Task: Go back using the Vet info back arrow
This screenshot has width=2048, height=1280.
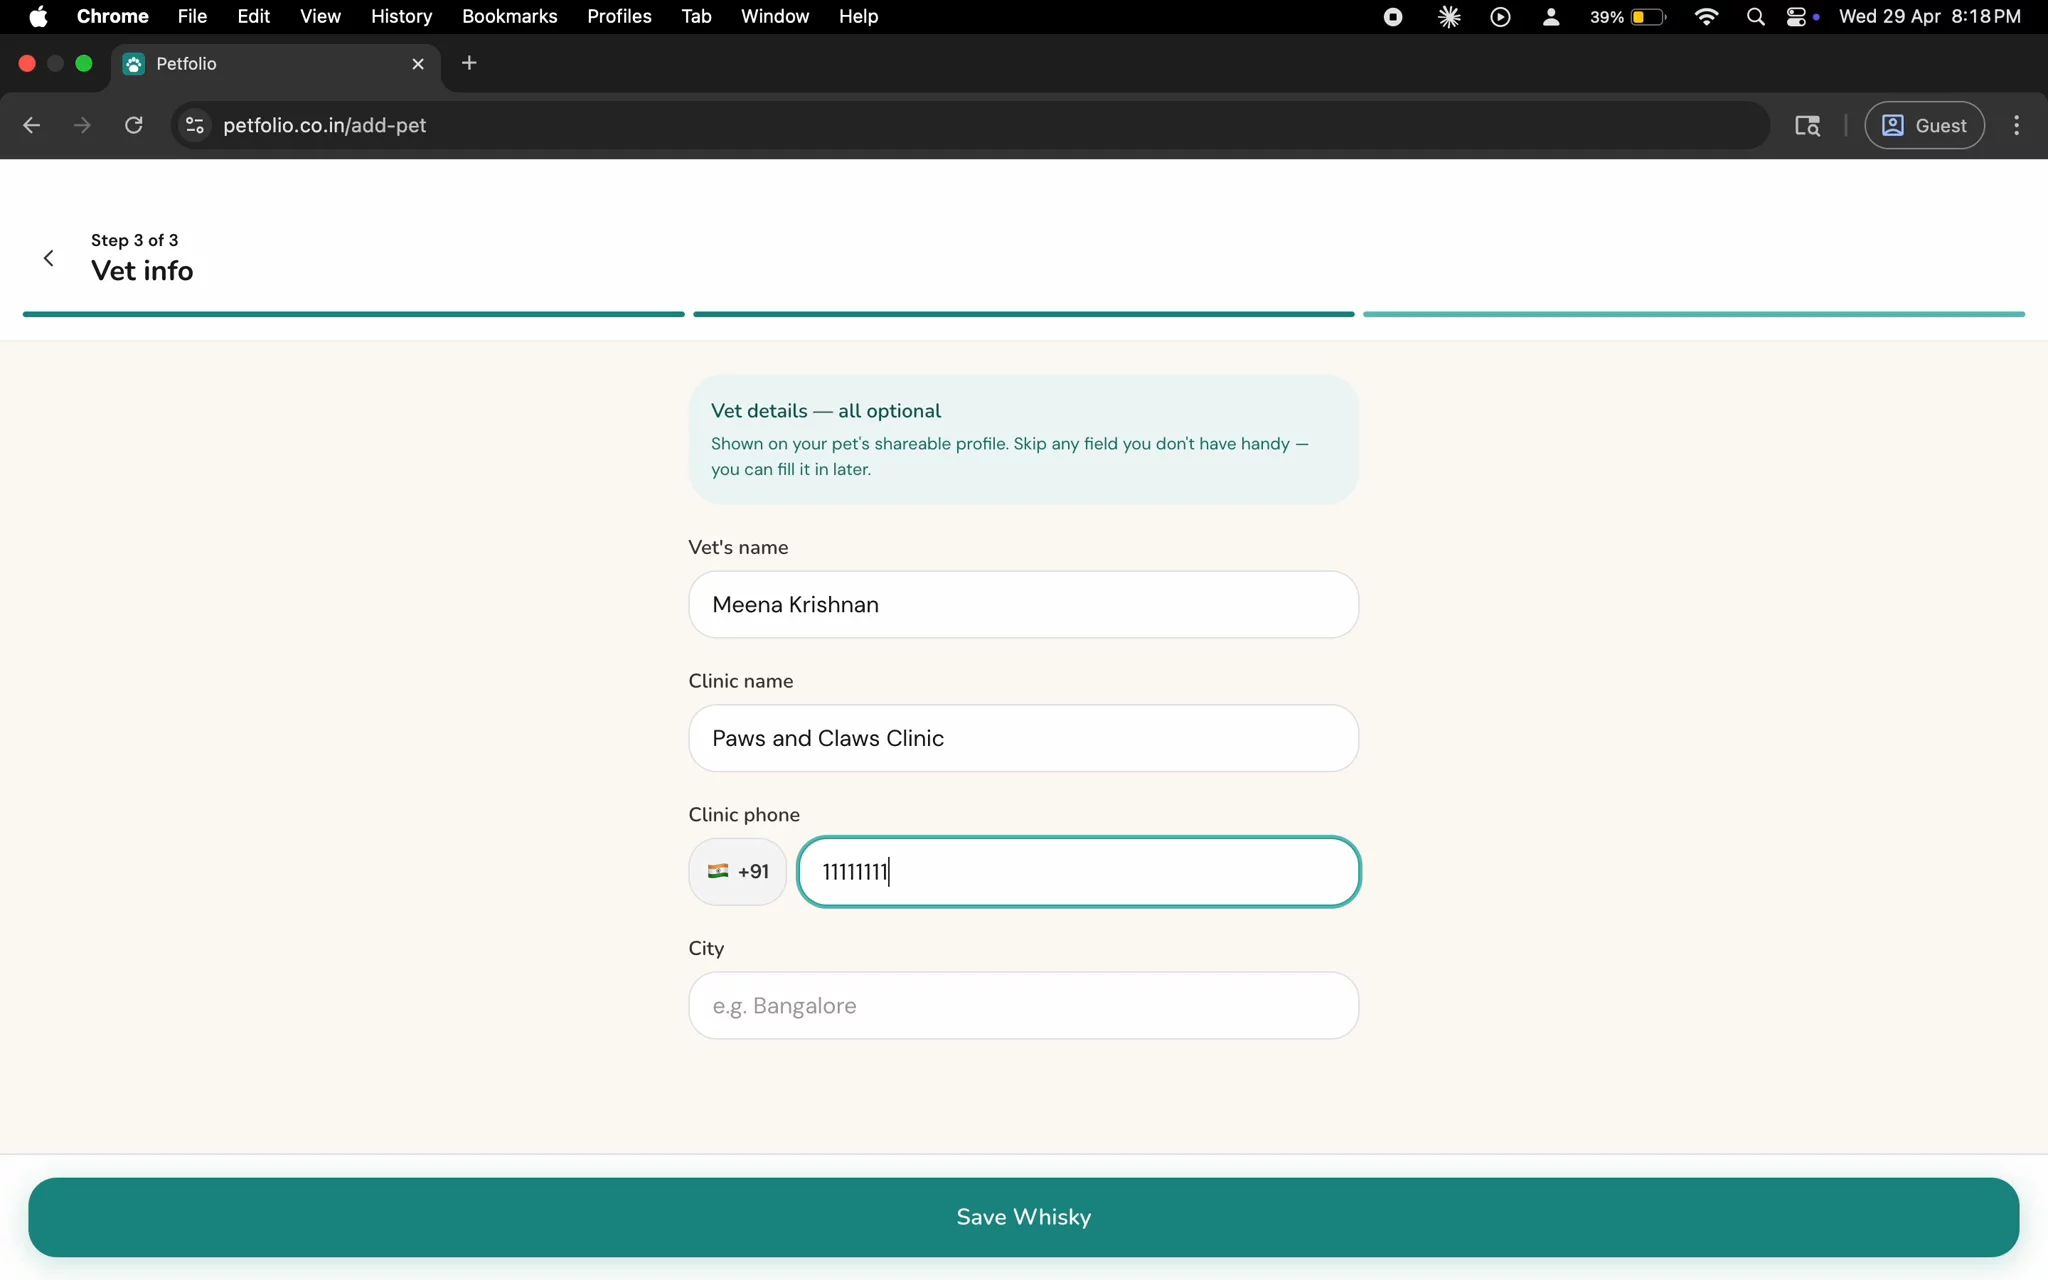Action: pos(48,259)
